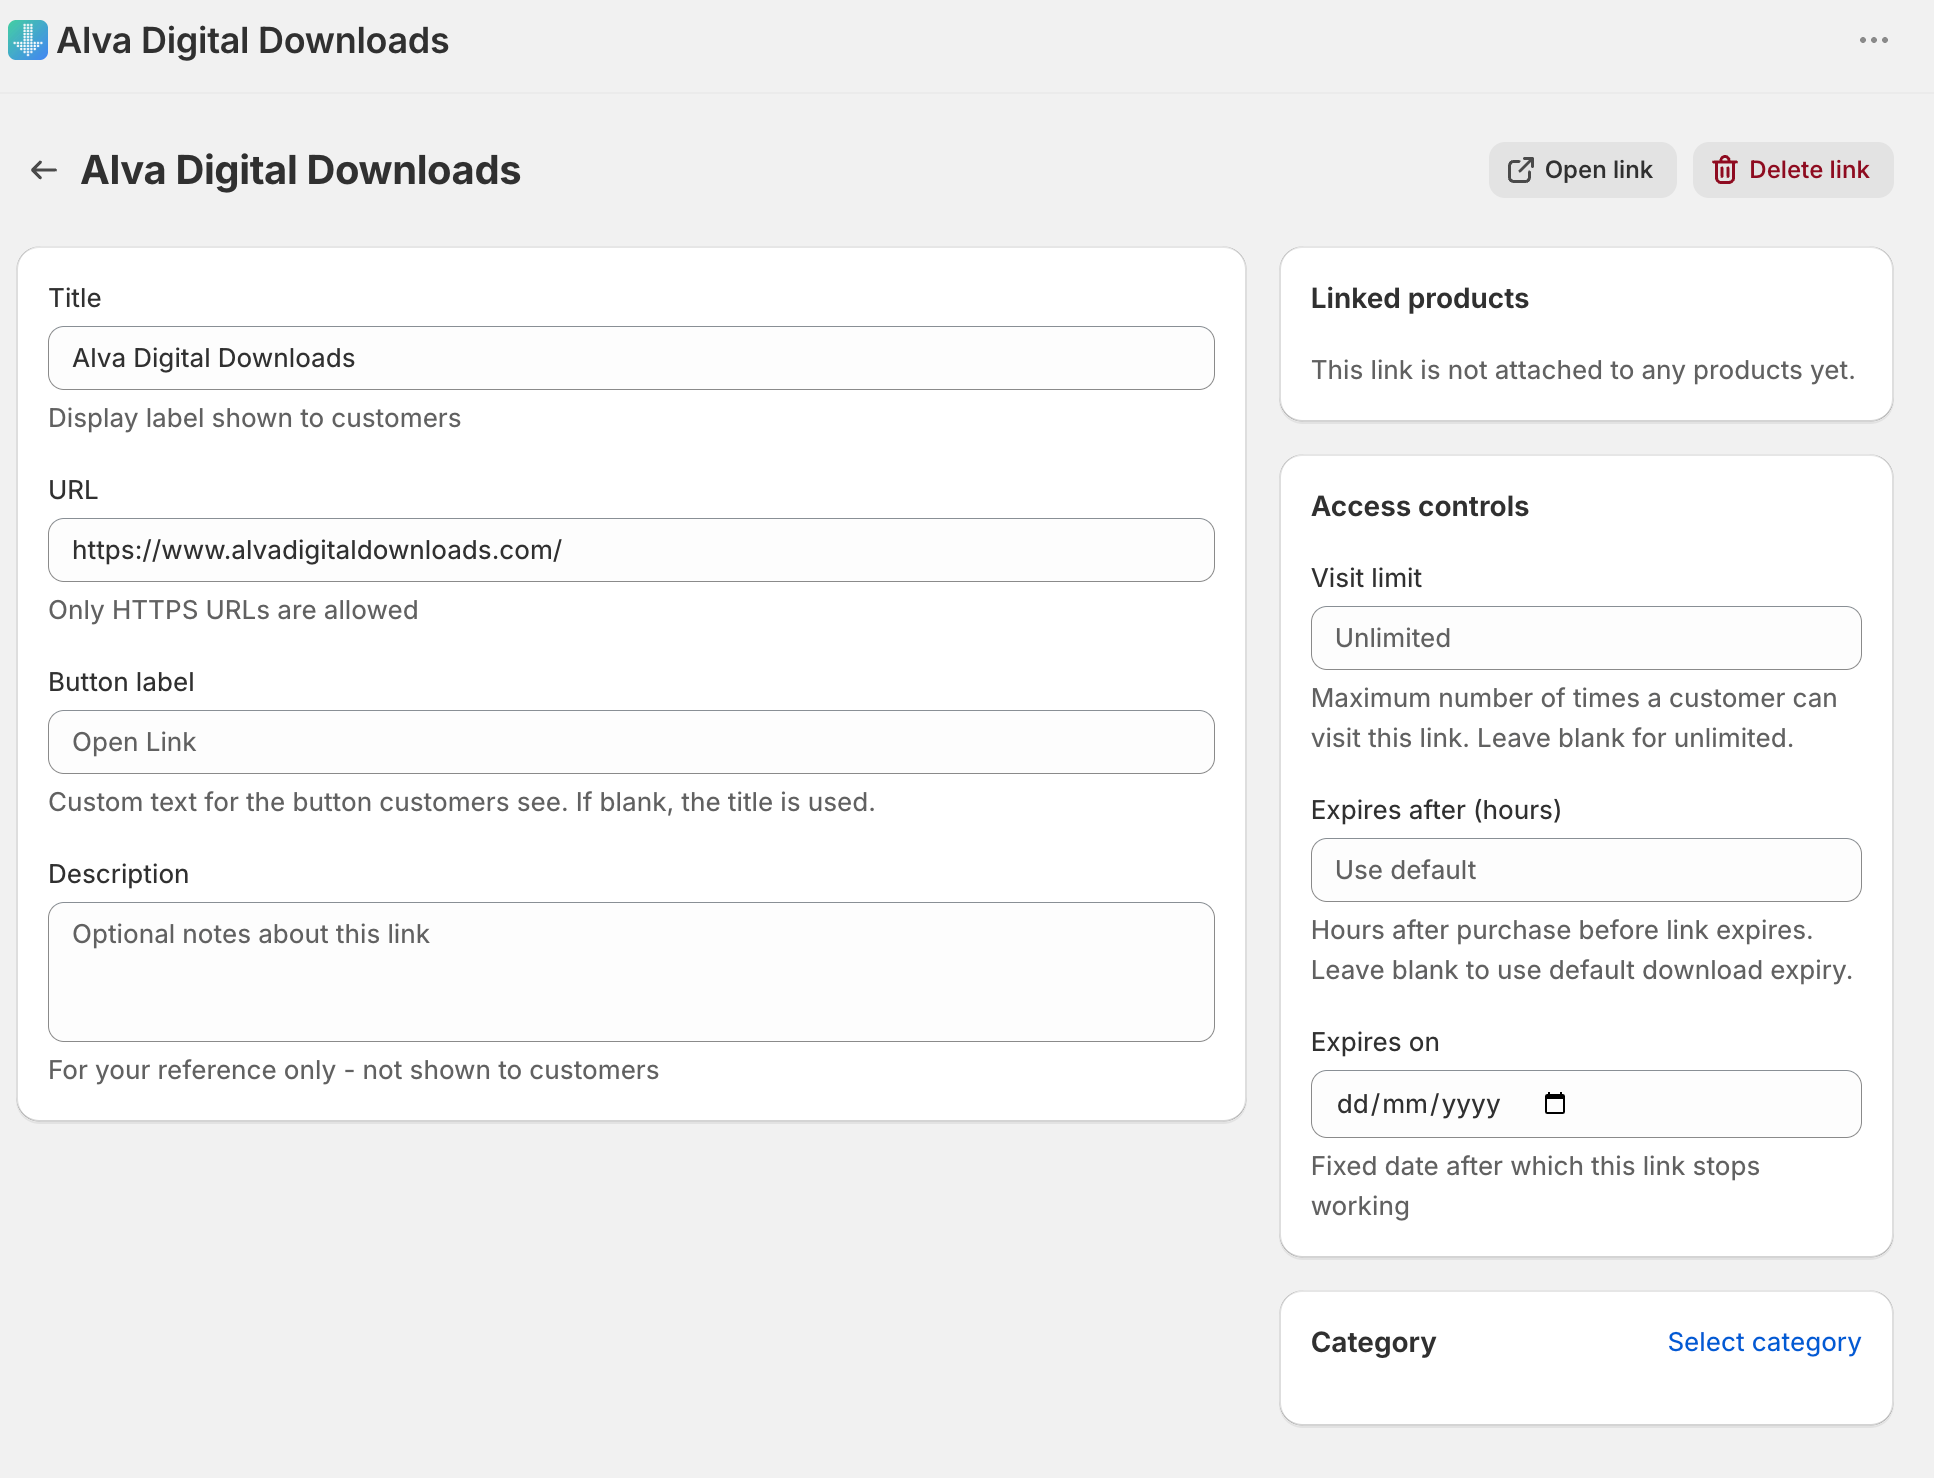Click the Delete link button

tap(1792, 170)
